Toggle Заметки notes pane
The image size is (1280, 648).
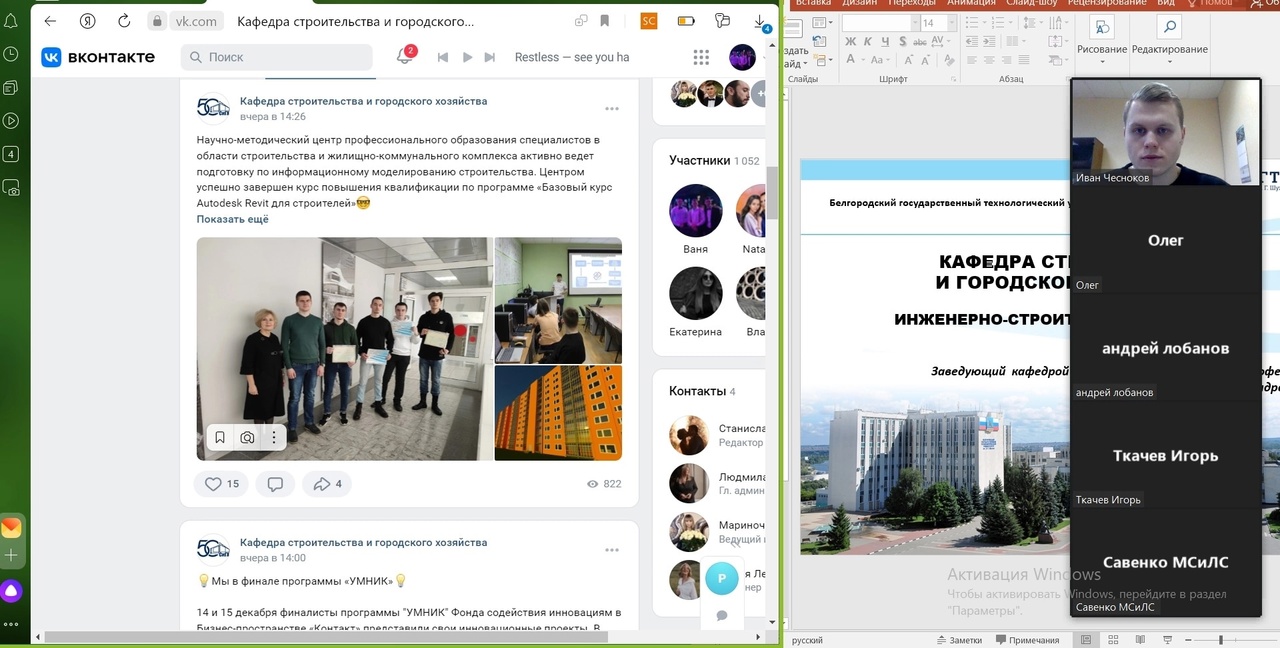point(959,640)
